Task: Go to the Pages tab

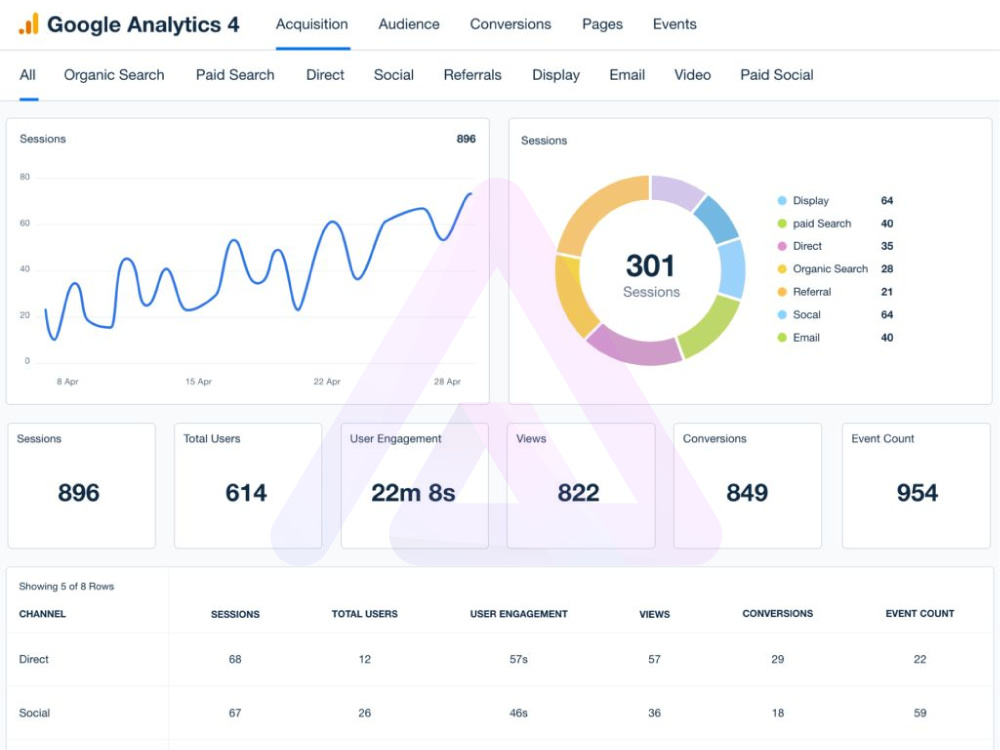Action: click(602, 24)
